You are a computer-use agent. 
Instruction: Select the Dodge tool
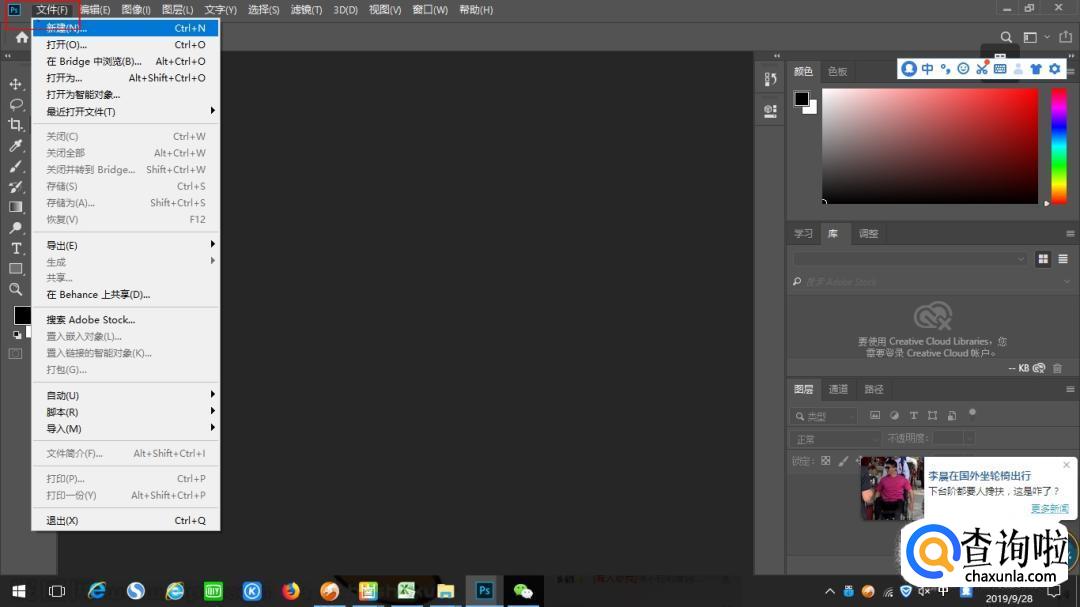[x=15, y=227]
